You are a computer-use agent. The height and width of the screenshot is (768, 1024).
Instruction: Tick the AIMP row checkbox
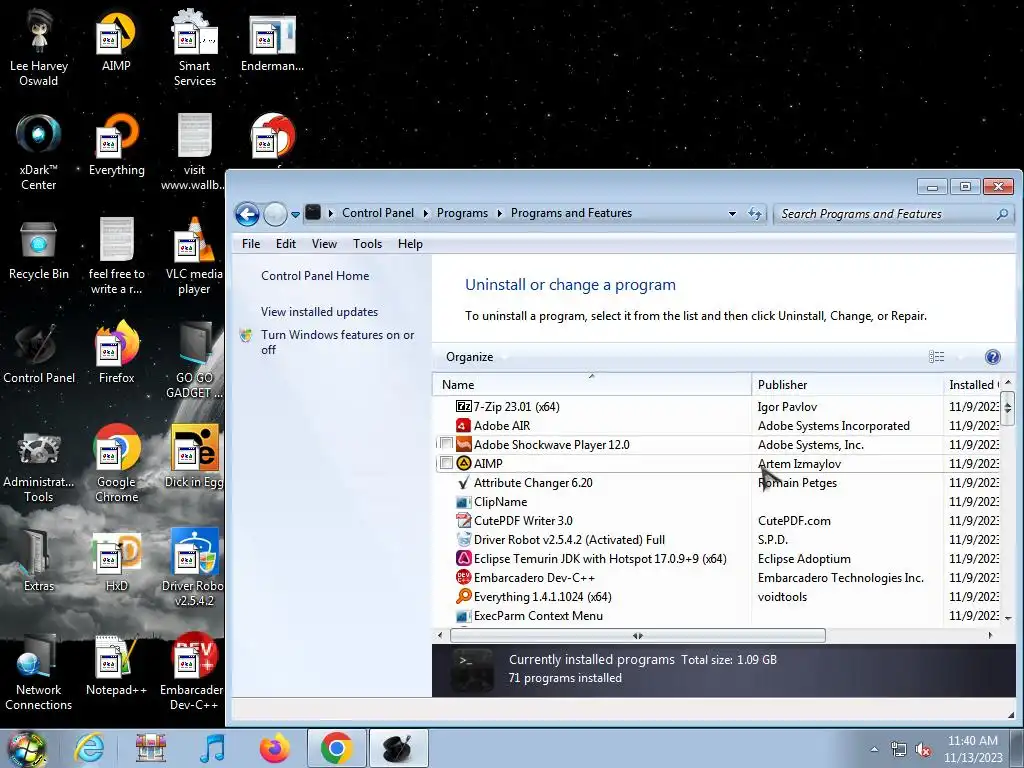point(447,463)
